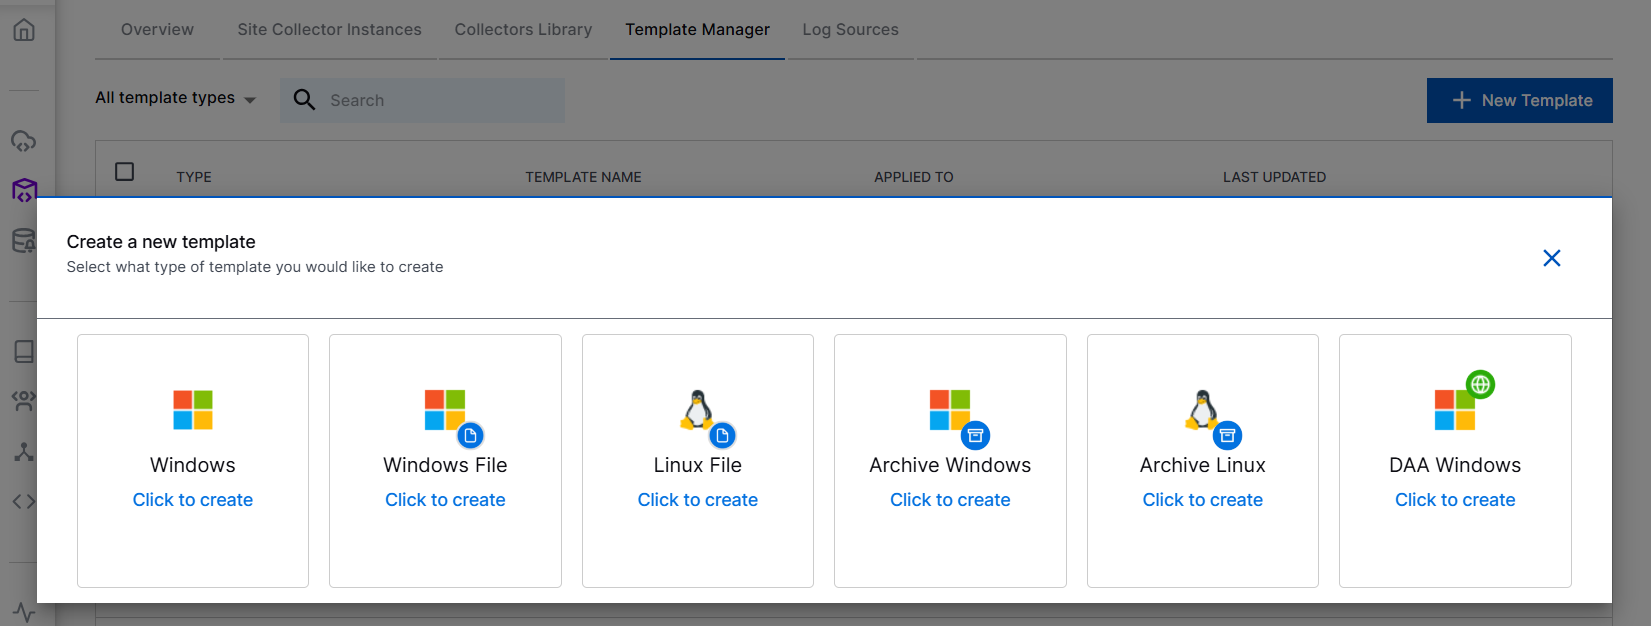Expand the All template types dropdown
The width and height of the screenshot is (1651, 626).
click(175, 98)
